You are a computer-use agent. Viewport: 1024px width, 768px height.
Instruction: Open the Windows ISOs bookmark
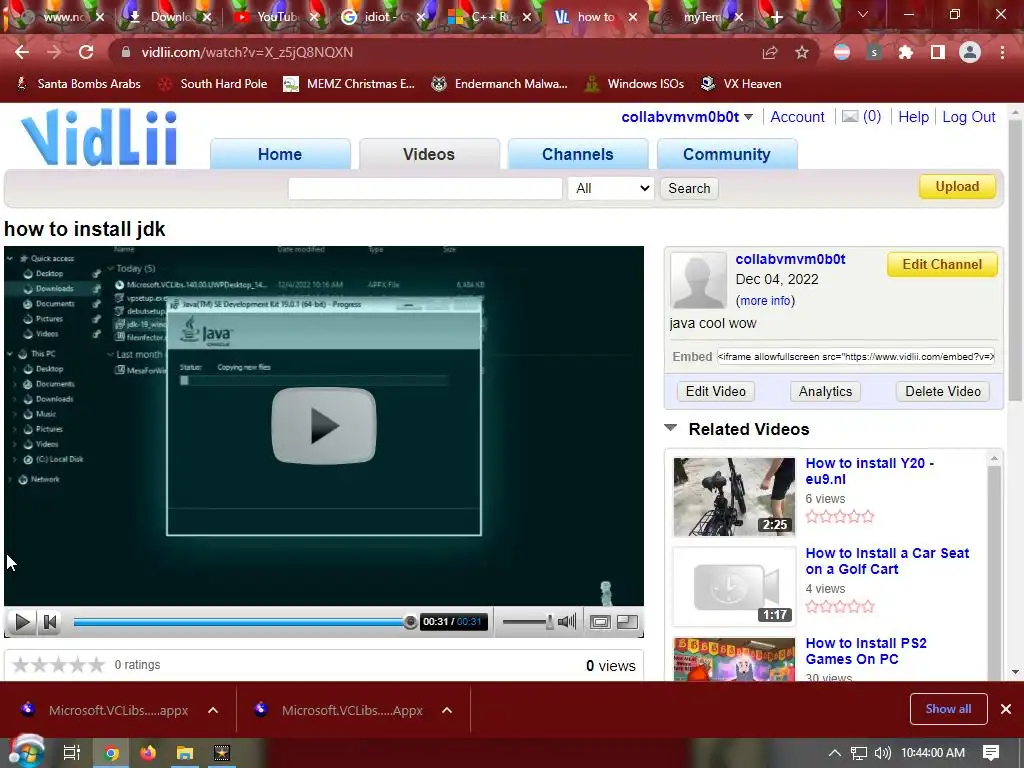[x=635, y=84]
